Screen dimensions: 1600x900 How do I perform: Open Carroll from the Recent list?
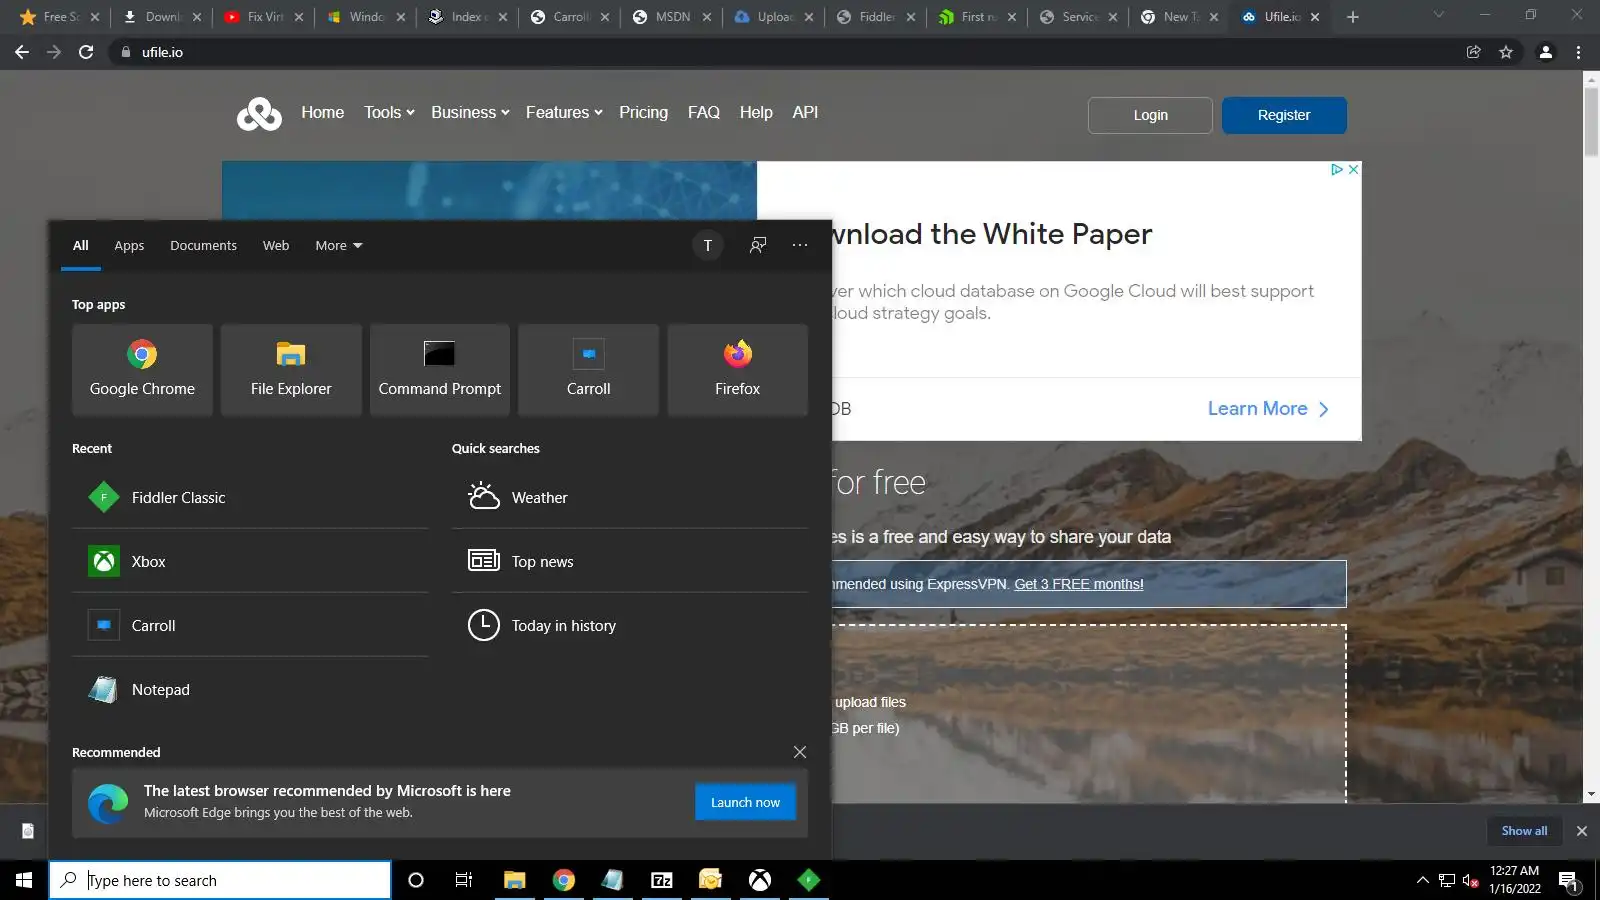250,625
